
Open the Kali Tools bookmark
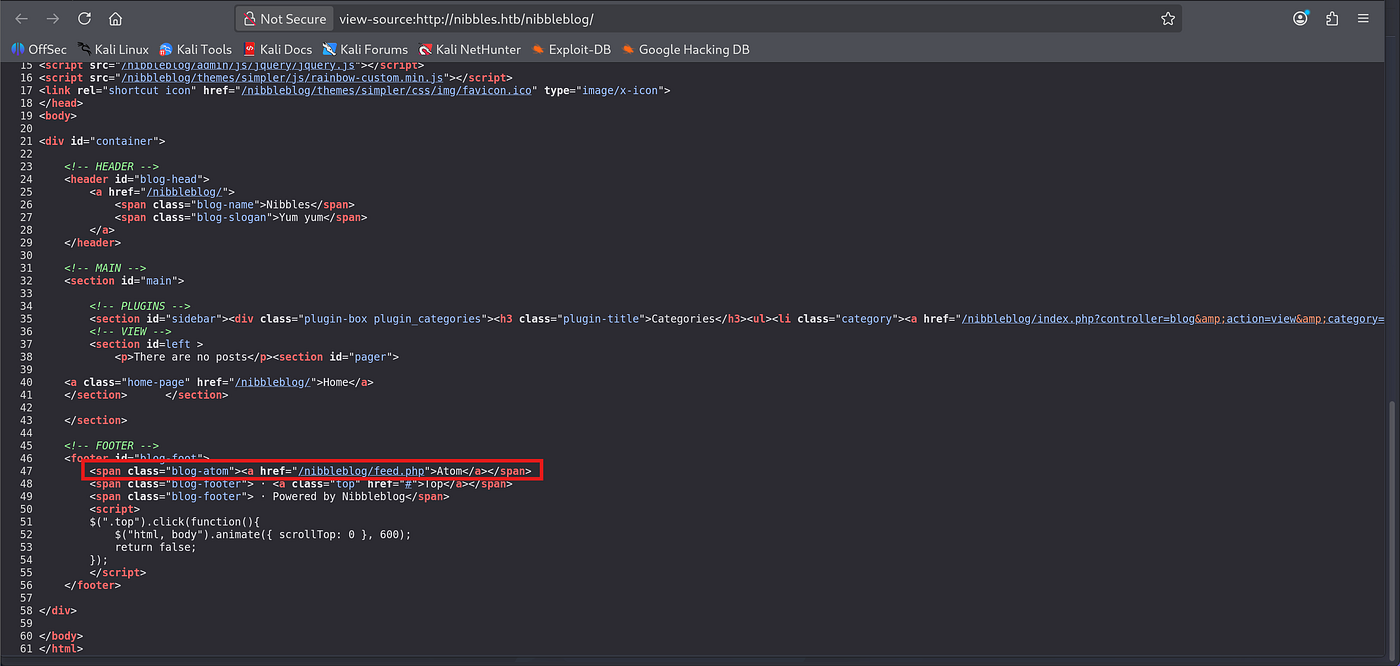point(195,49)
